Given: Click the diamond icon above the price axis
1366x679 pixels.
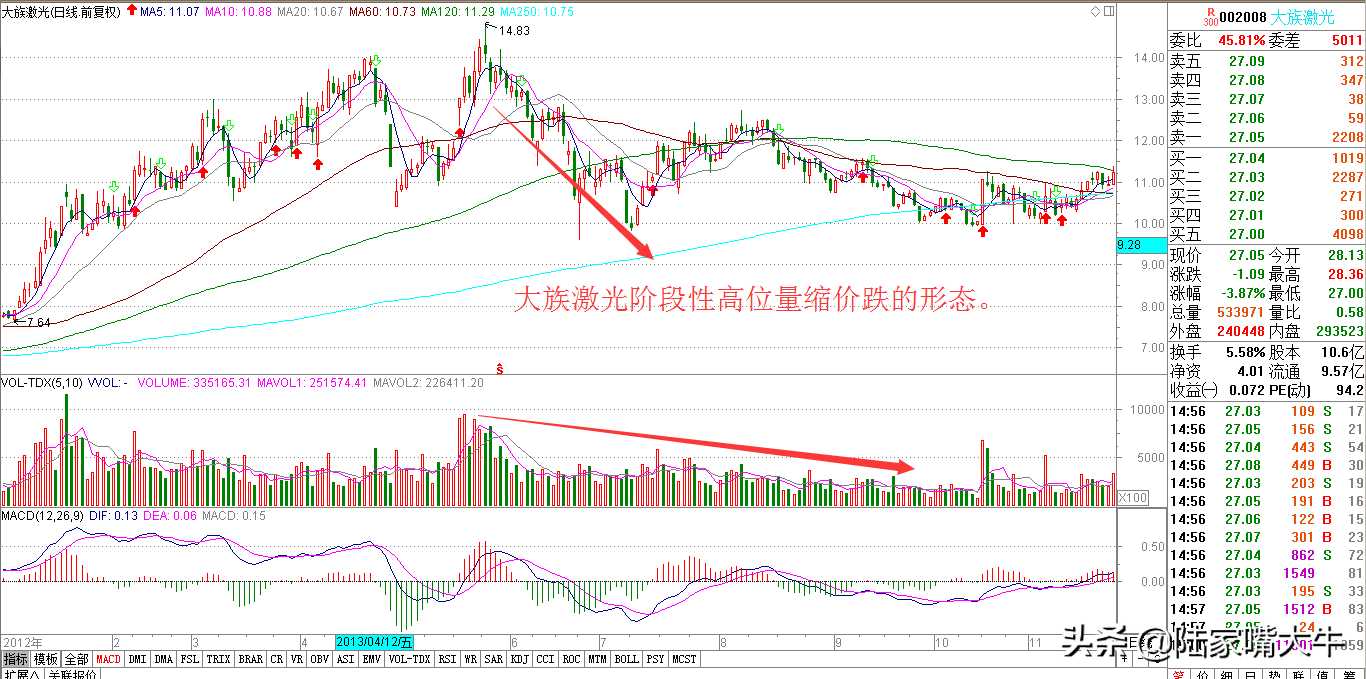Looking at the screenshot, I should (x=1096, y=11).
